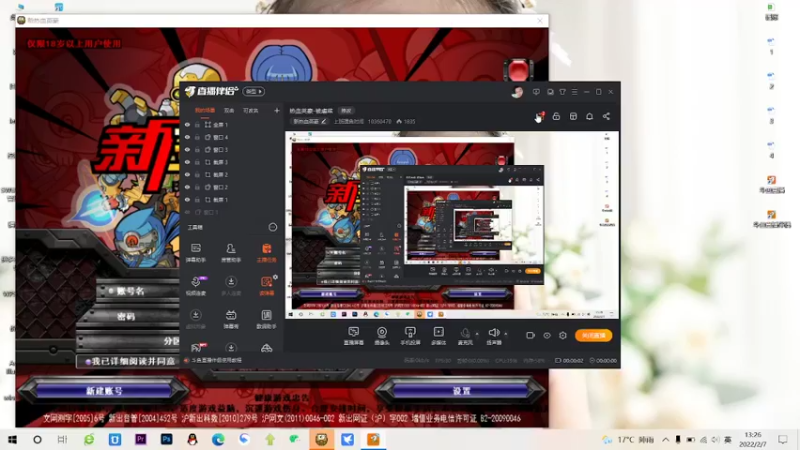
Task: Open the hamburger menu in title bar
Action: 574,92
